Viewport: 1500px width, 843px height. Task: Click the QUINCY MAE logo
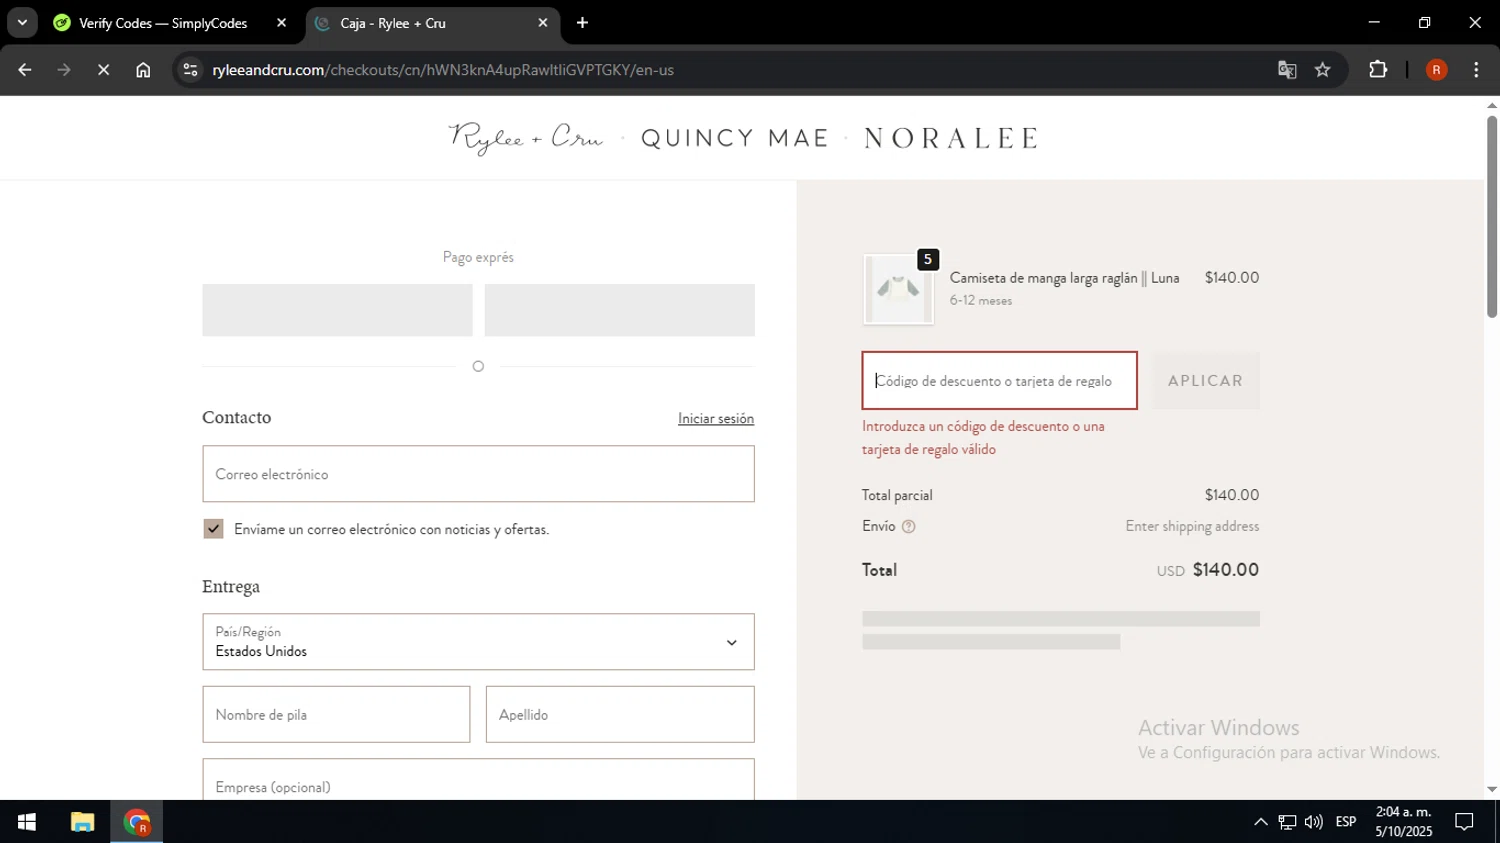(735, 138)
